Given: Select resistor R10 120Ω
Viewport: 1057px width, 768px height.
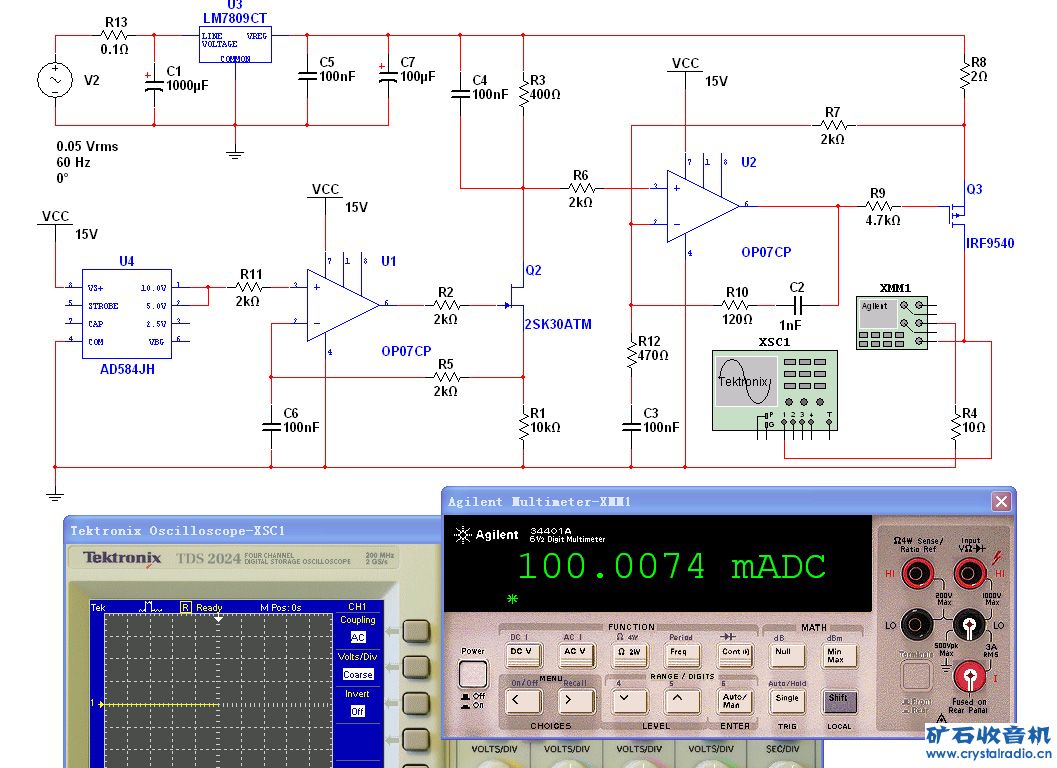Looking at the screenshot, I should (x=735, y=305).
